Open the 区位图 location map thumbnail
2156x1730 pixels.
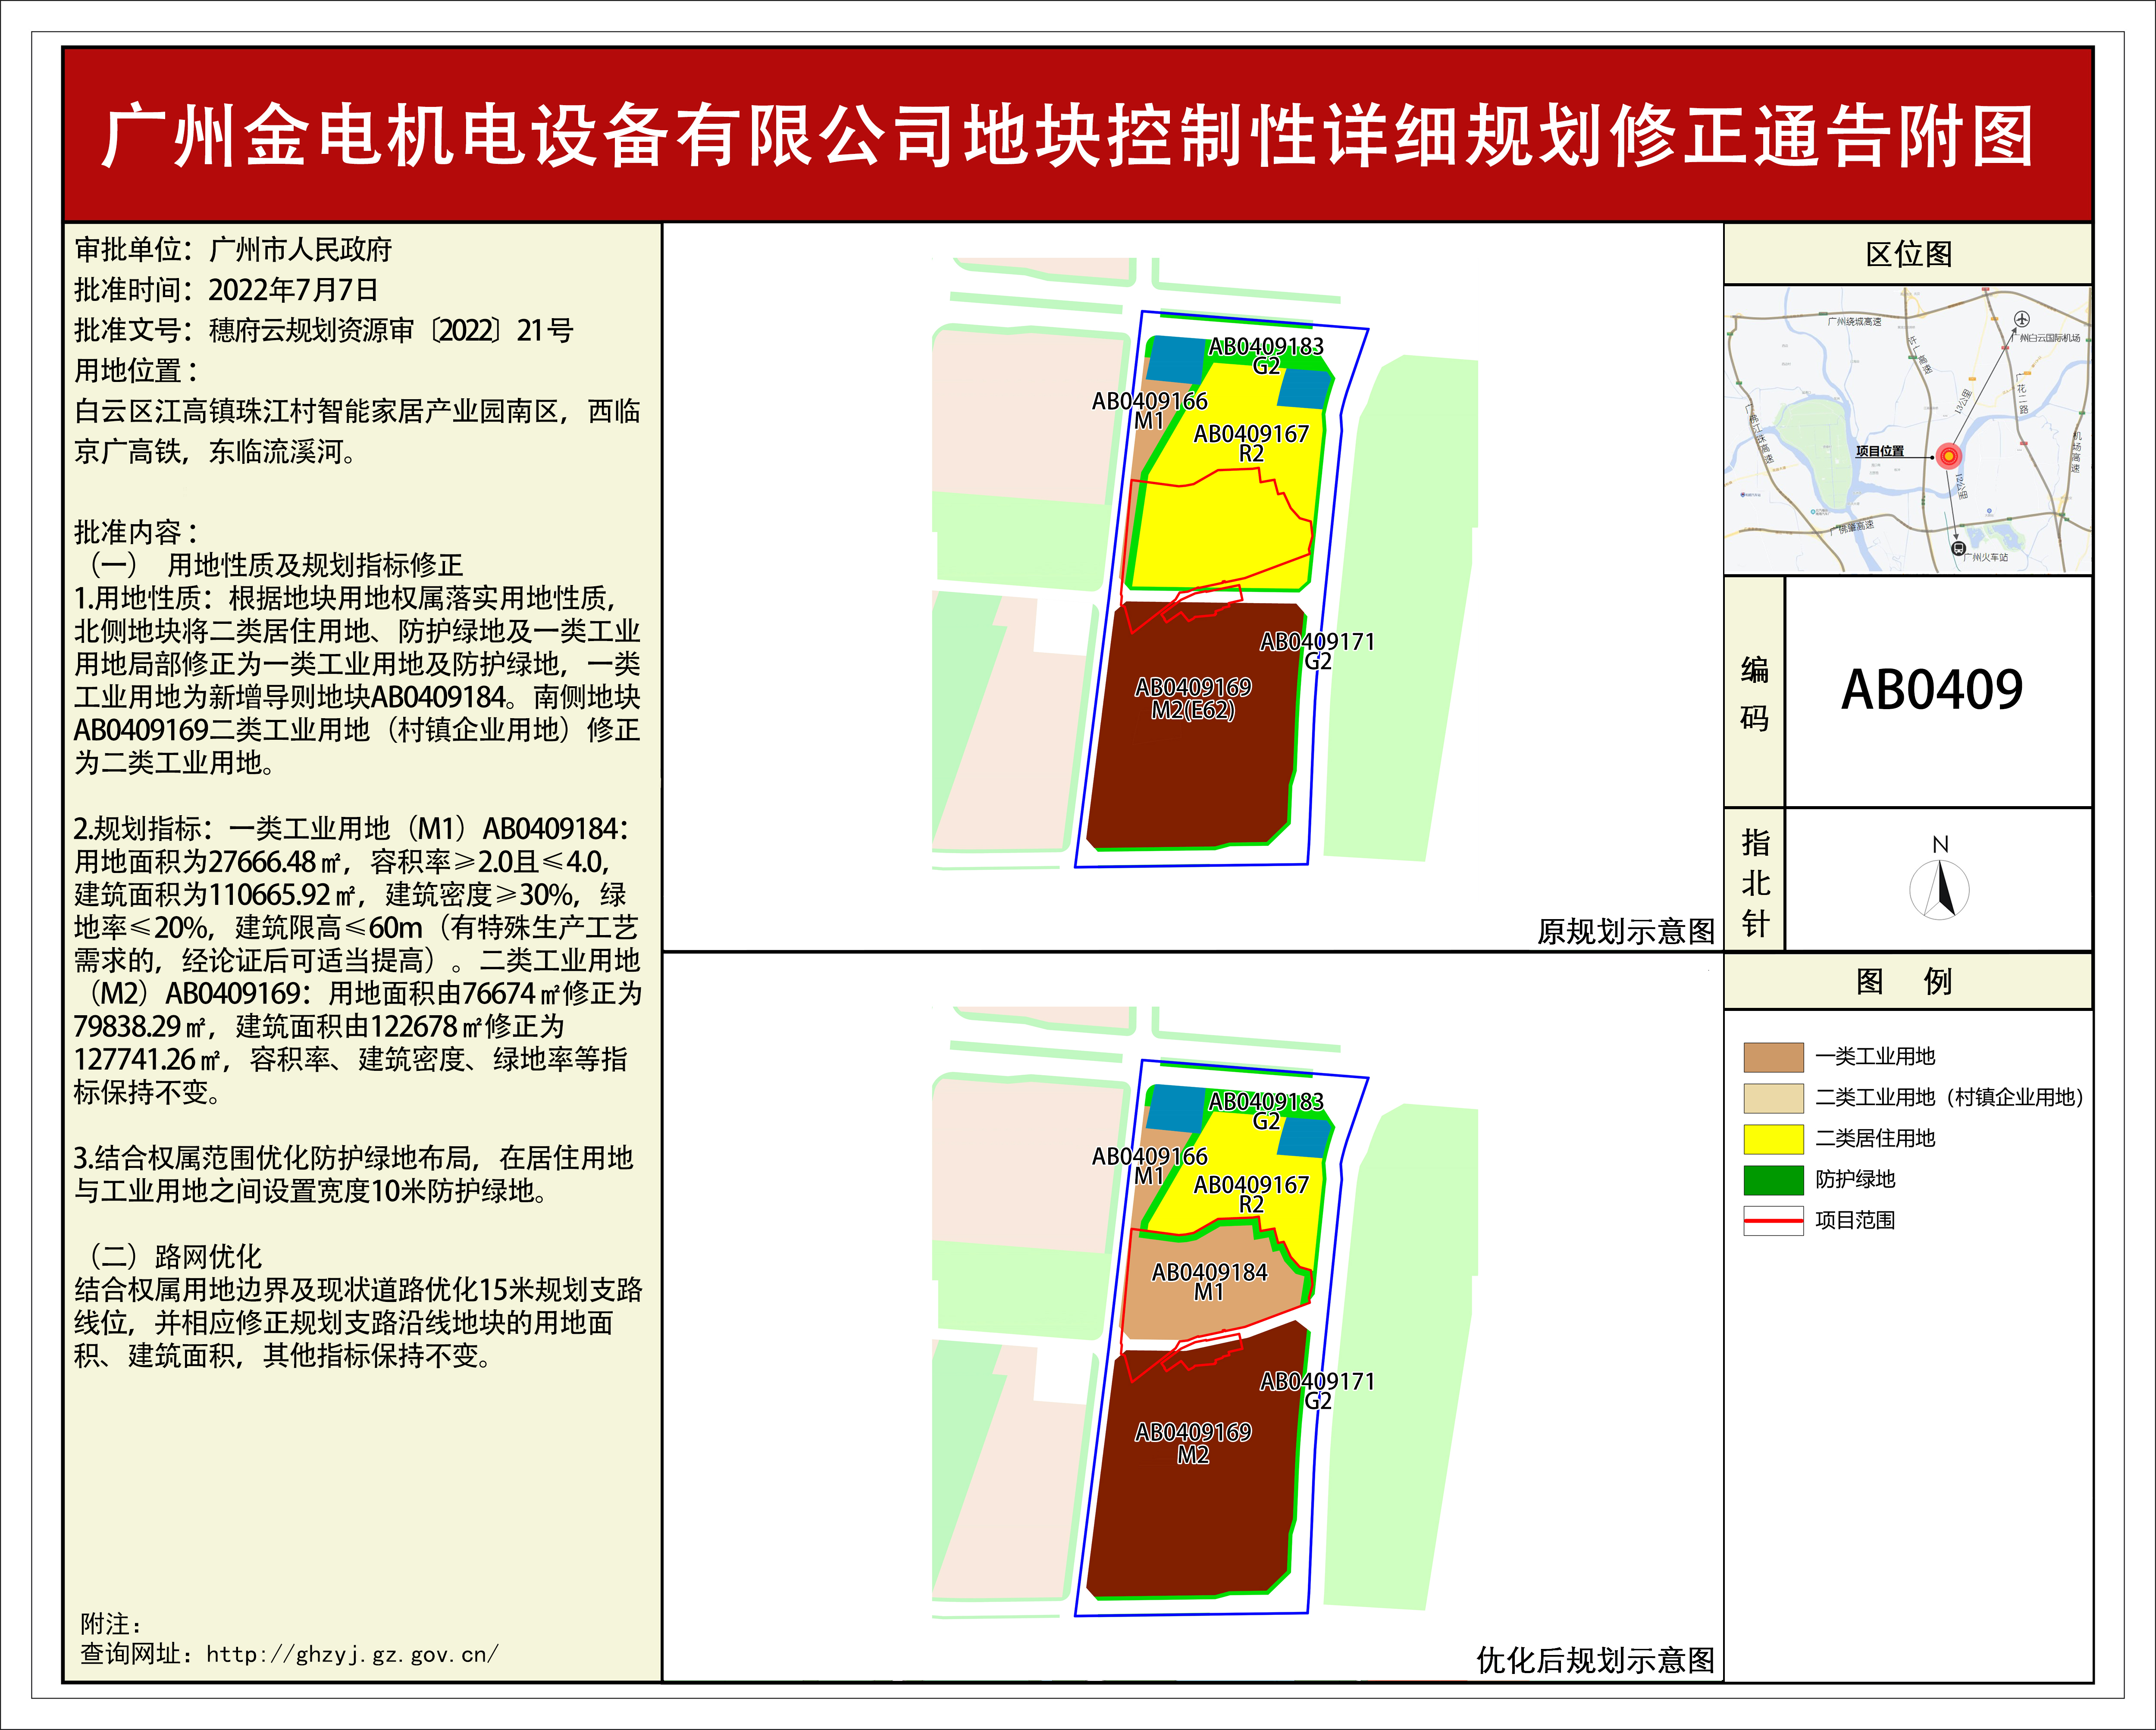(x=1907, y=429)
